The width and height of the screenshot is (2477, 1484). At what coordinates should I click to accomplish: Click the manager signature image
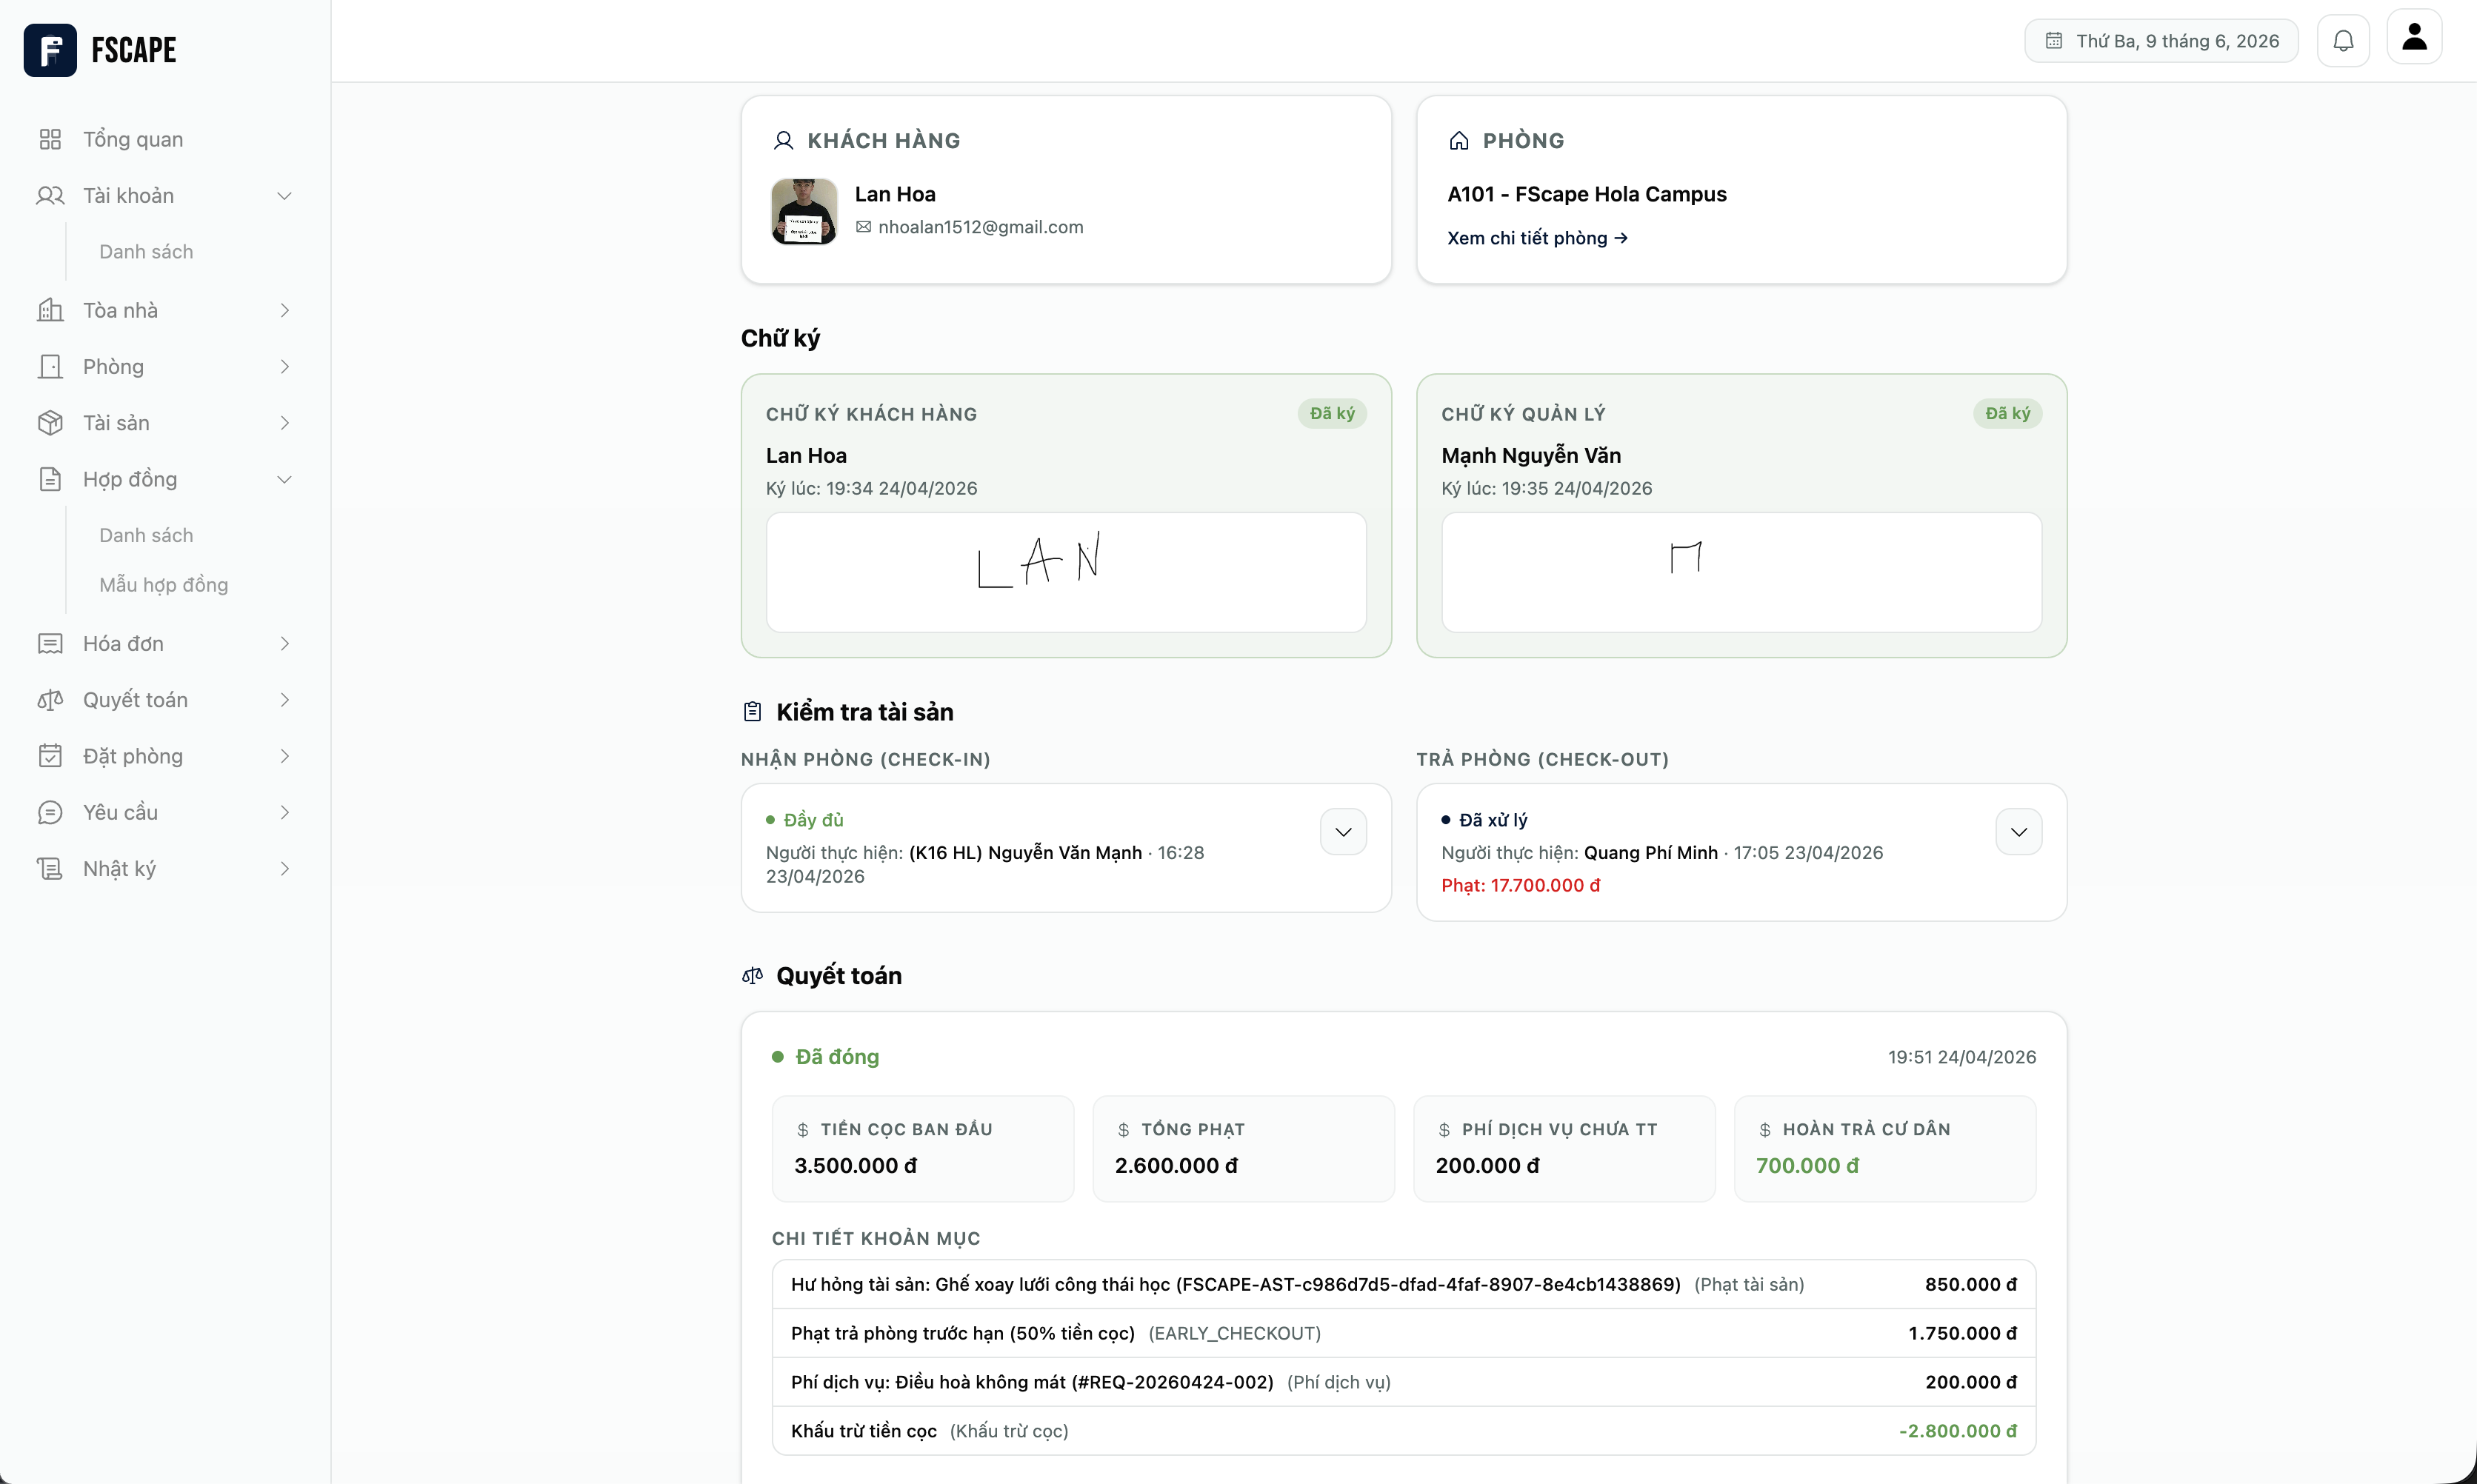click(1741, 572)
